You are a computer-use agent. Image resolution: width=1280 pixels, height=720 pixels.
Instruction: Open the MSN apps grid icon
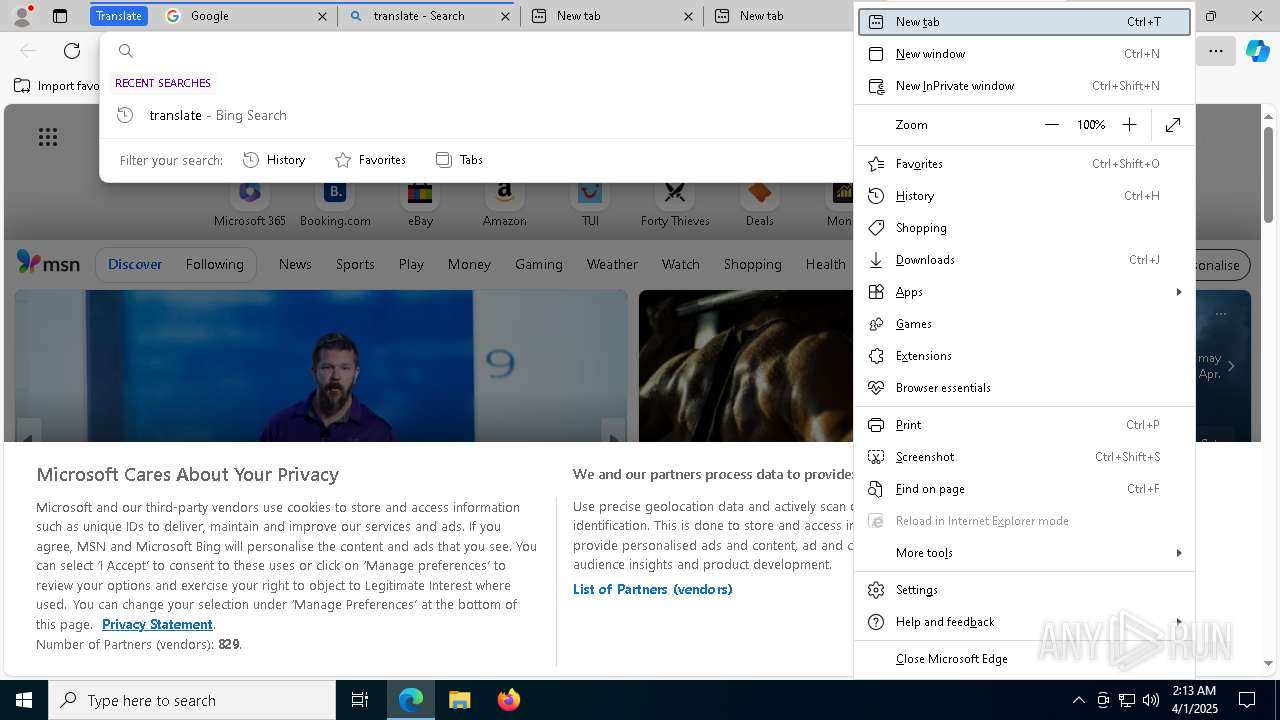48,137
